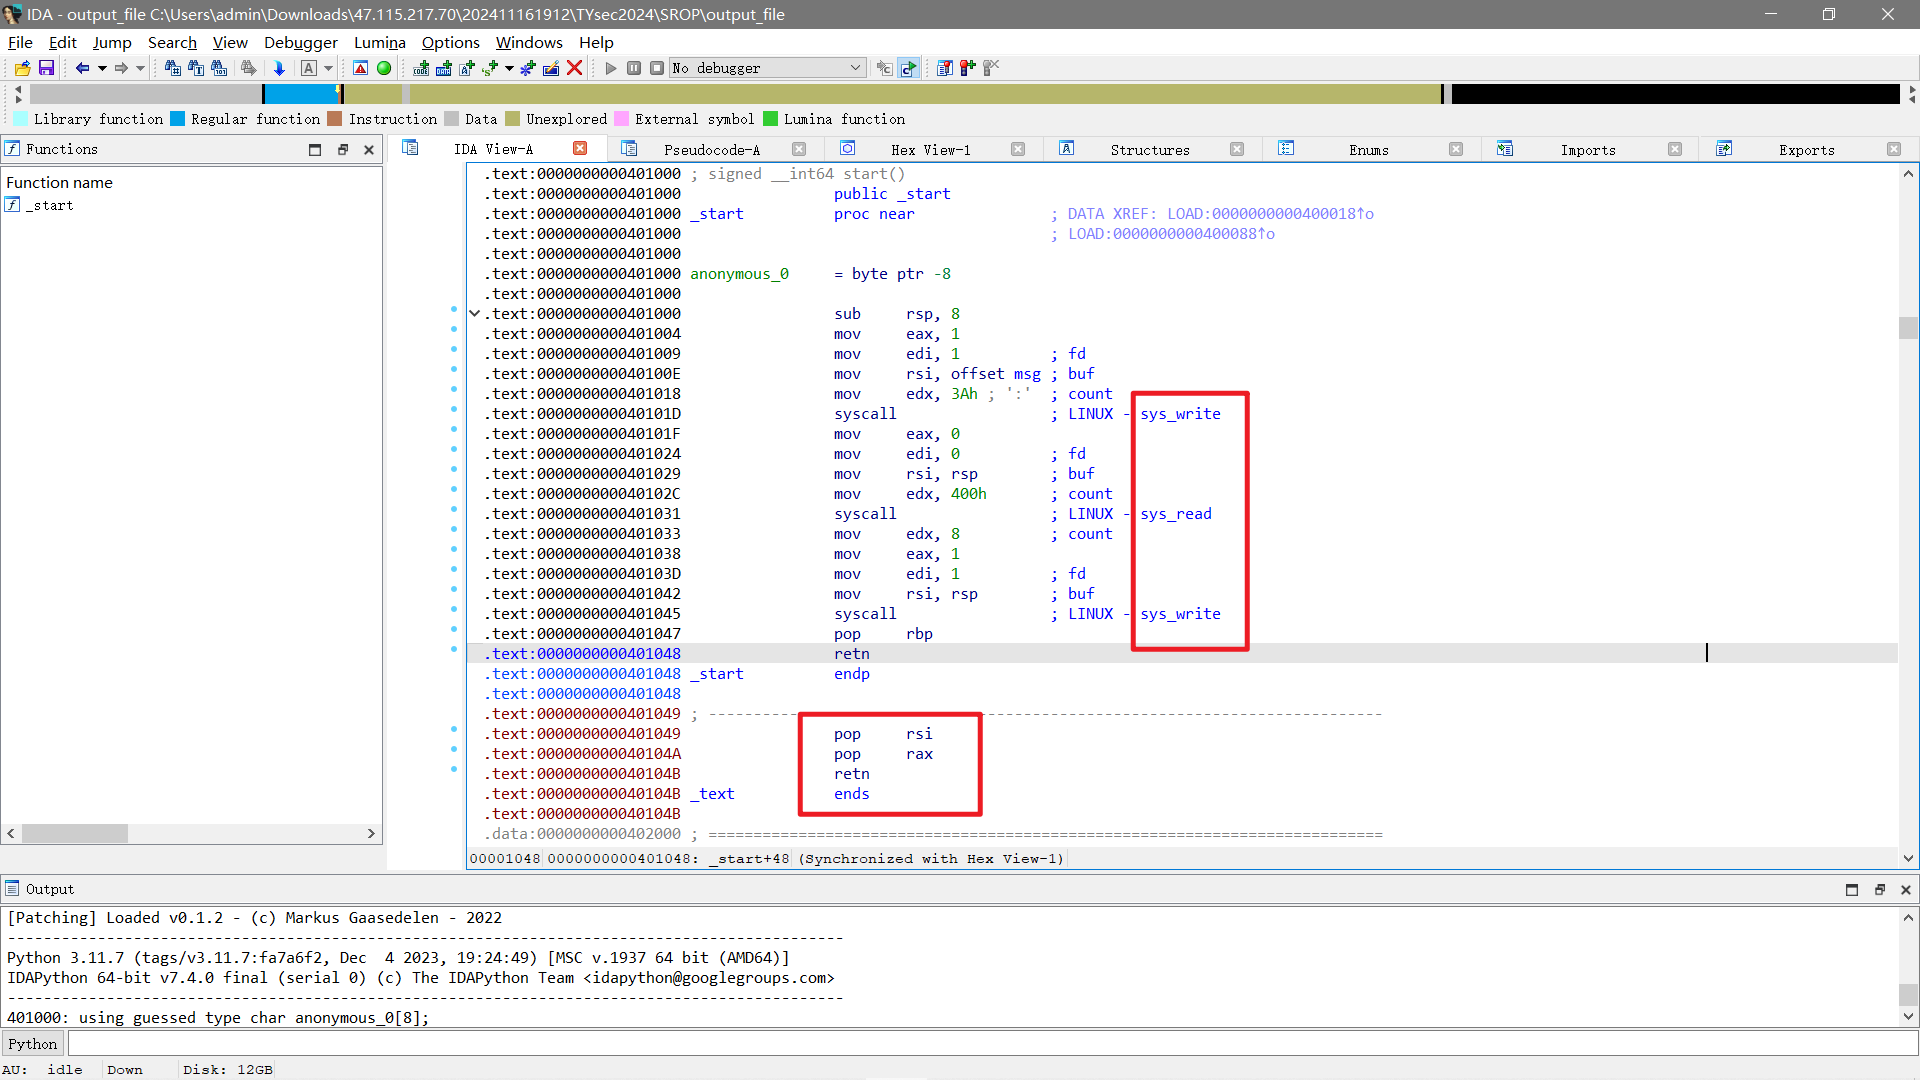Screen dimensions: 1920x1080
Task: Close the Hex View-1 tab
Action: pyautogui.click(x=1018, y=149)
